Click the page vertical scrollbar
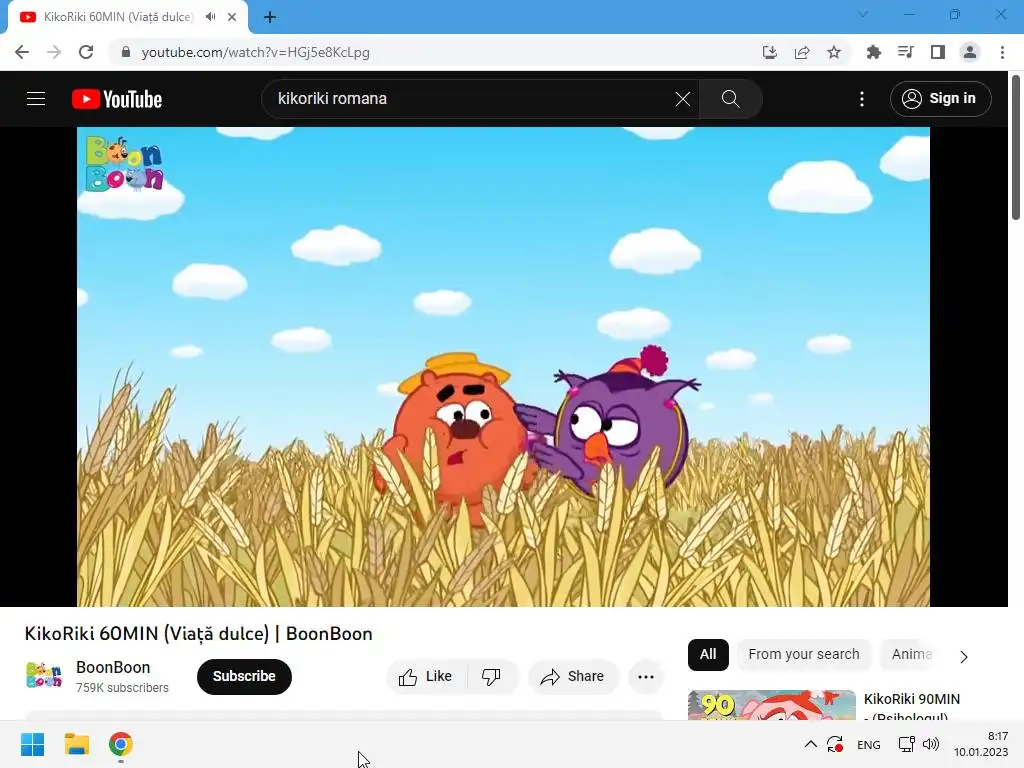Screen dimensions: 1024x768 (x=1016, y=148)
